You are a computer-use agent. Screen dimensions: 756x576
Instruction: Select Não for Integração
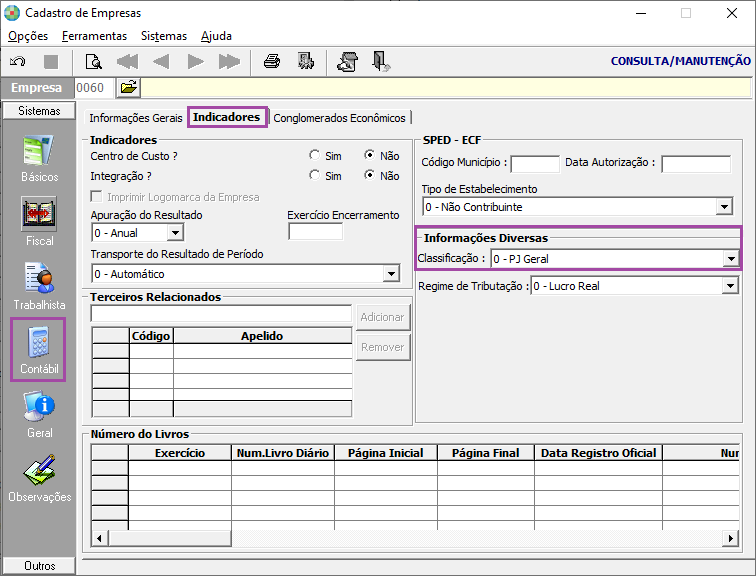[x=369, y=175]
